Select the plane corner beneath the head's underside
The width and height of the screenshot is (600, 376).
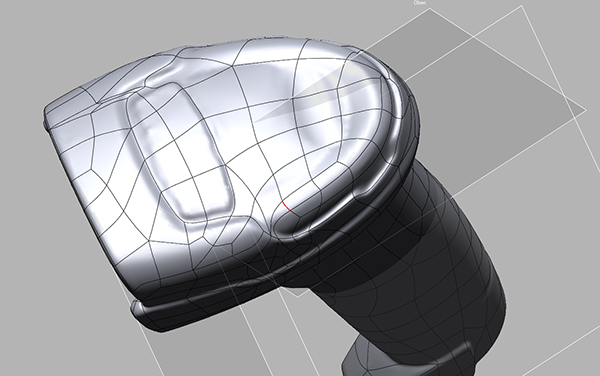point(298,296)
